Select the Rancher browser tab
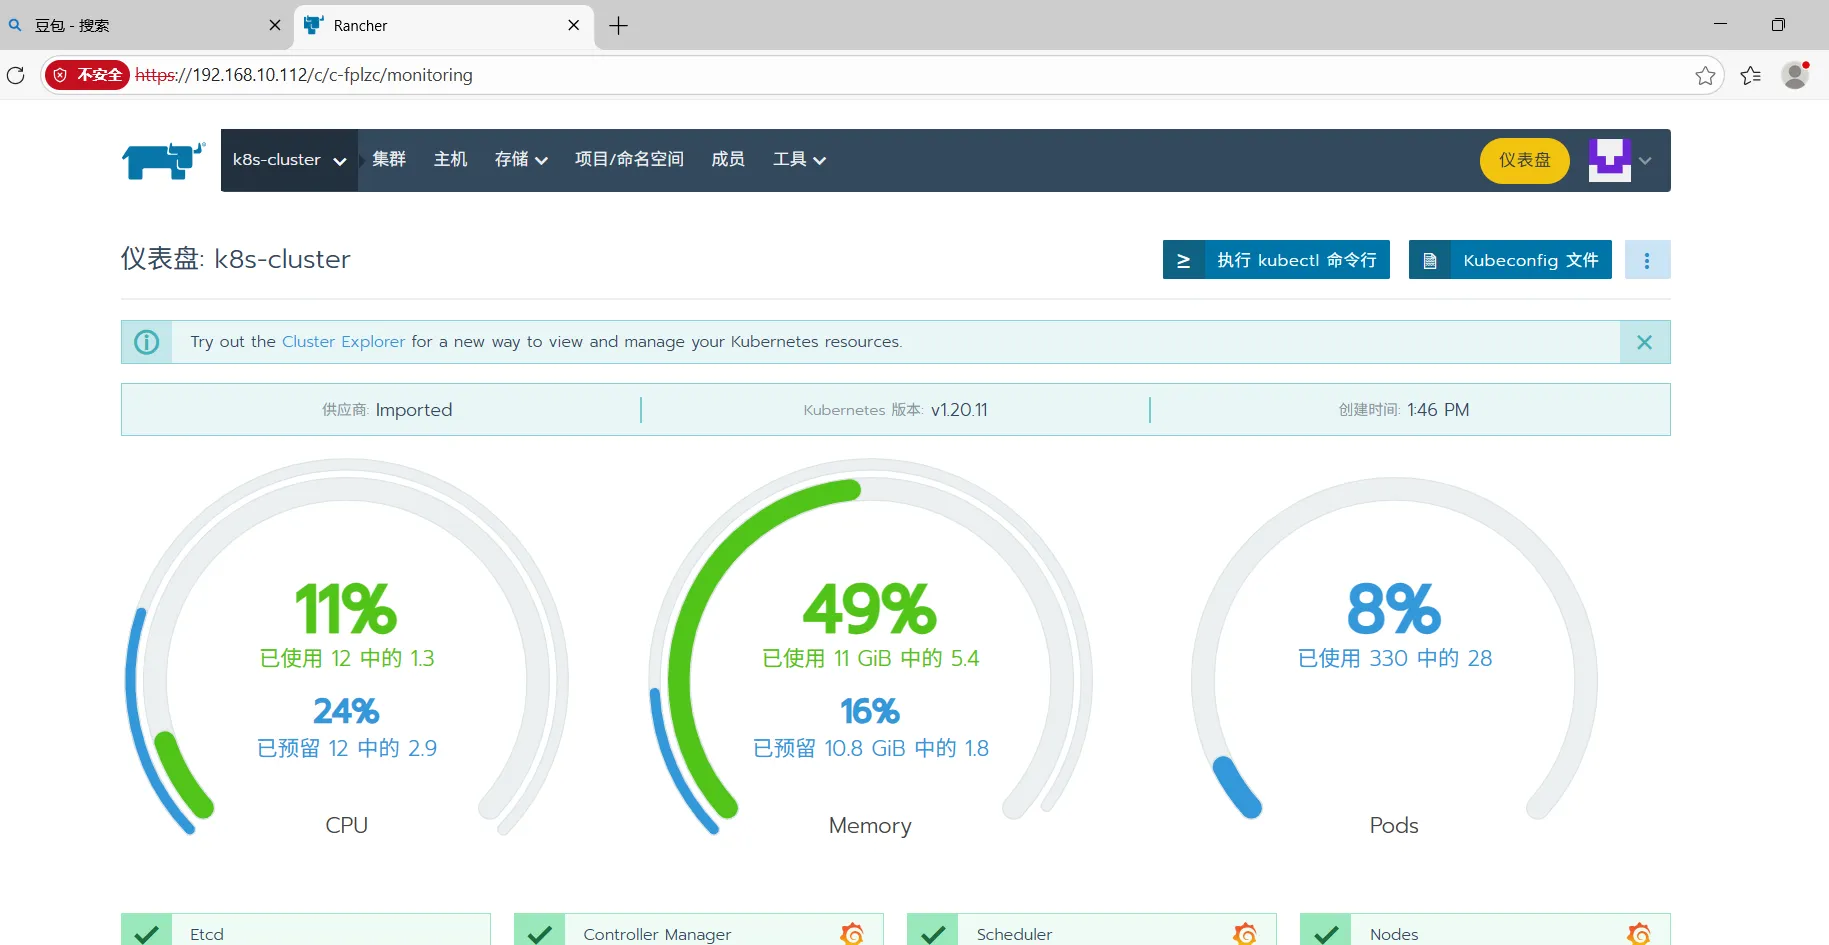This screenshot has height=945, width=1829. pos(444,25)
